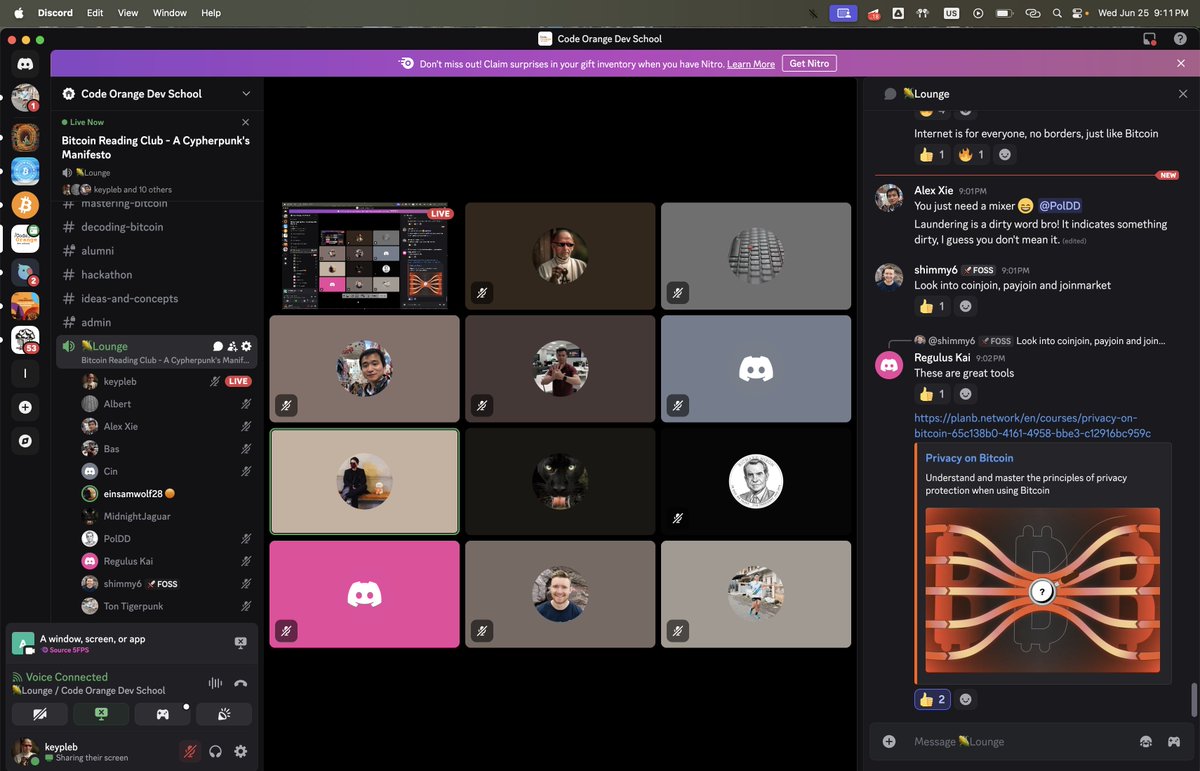Open Discord direct messages home icon
This screenshot has width=1200, height=771.
[25, 64]
